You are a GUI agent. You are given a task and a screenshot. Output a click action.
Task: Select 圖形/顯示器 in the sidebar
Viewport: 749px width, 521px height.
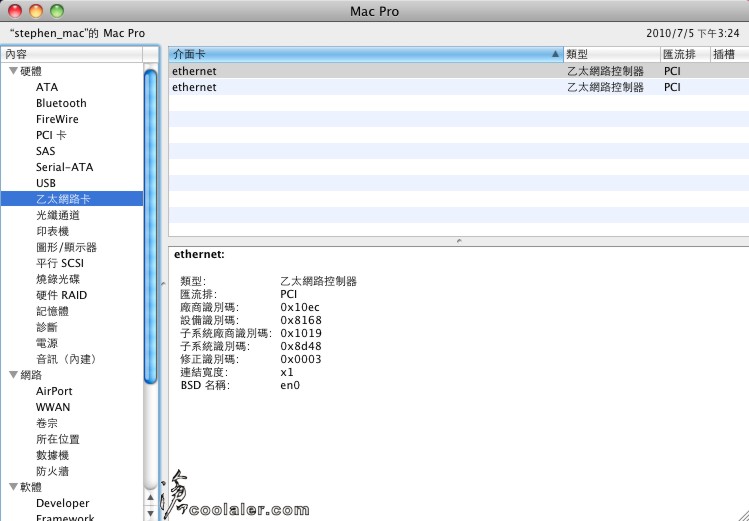66,247
